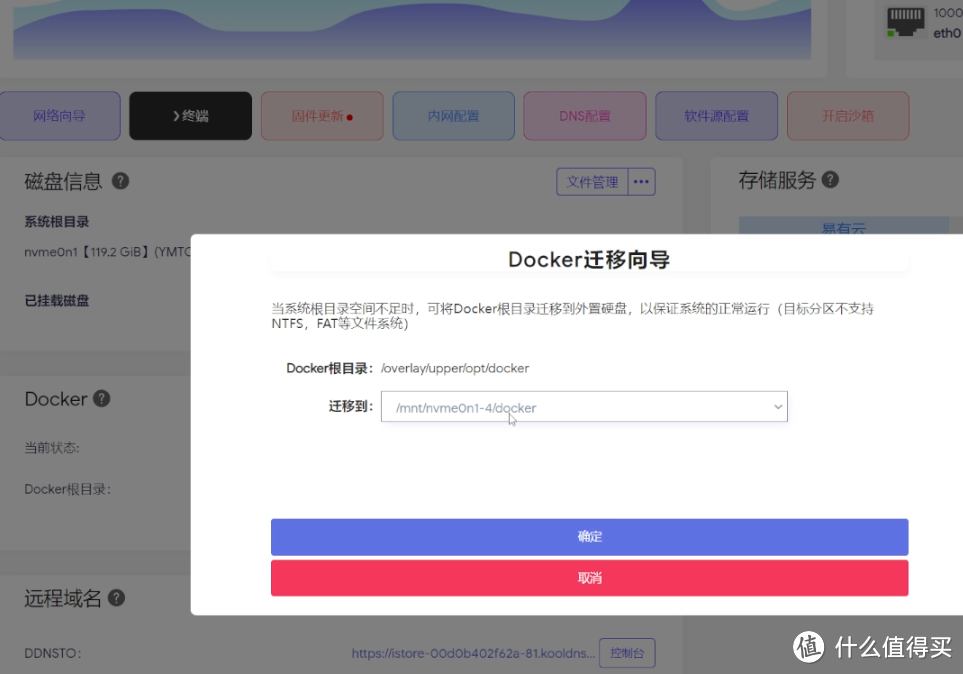Open the 磁盘信息 help question mark icon
Screen dimensions: 963x674
click(x=120, y=181)
